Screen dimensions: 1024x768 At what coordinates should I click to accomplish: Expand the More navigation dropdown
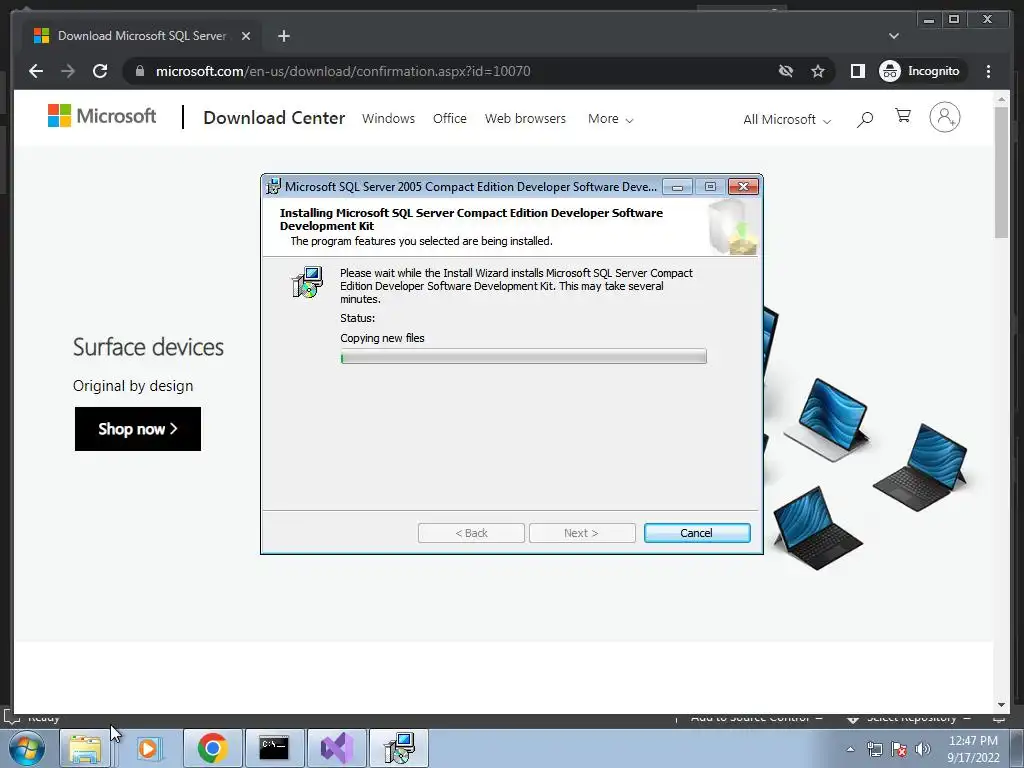(x=610, y=119)
